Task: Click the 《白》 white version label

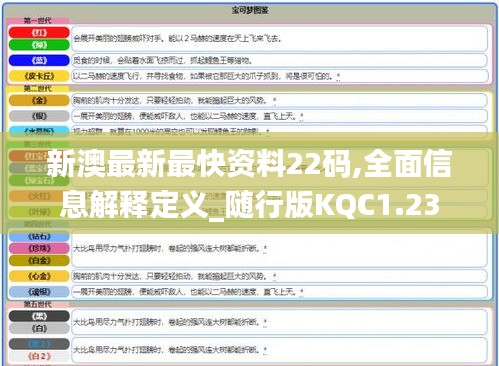Action: coord(39,328)
